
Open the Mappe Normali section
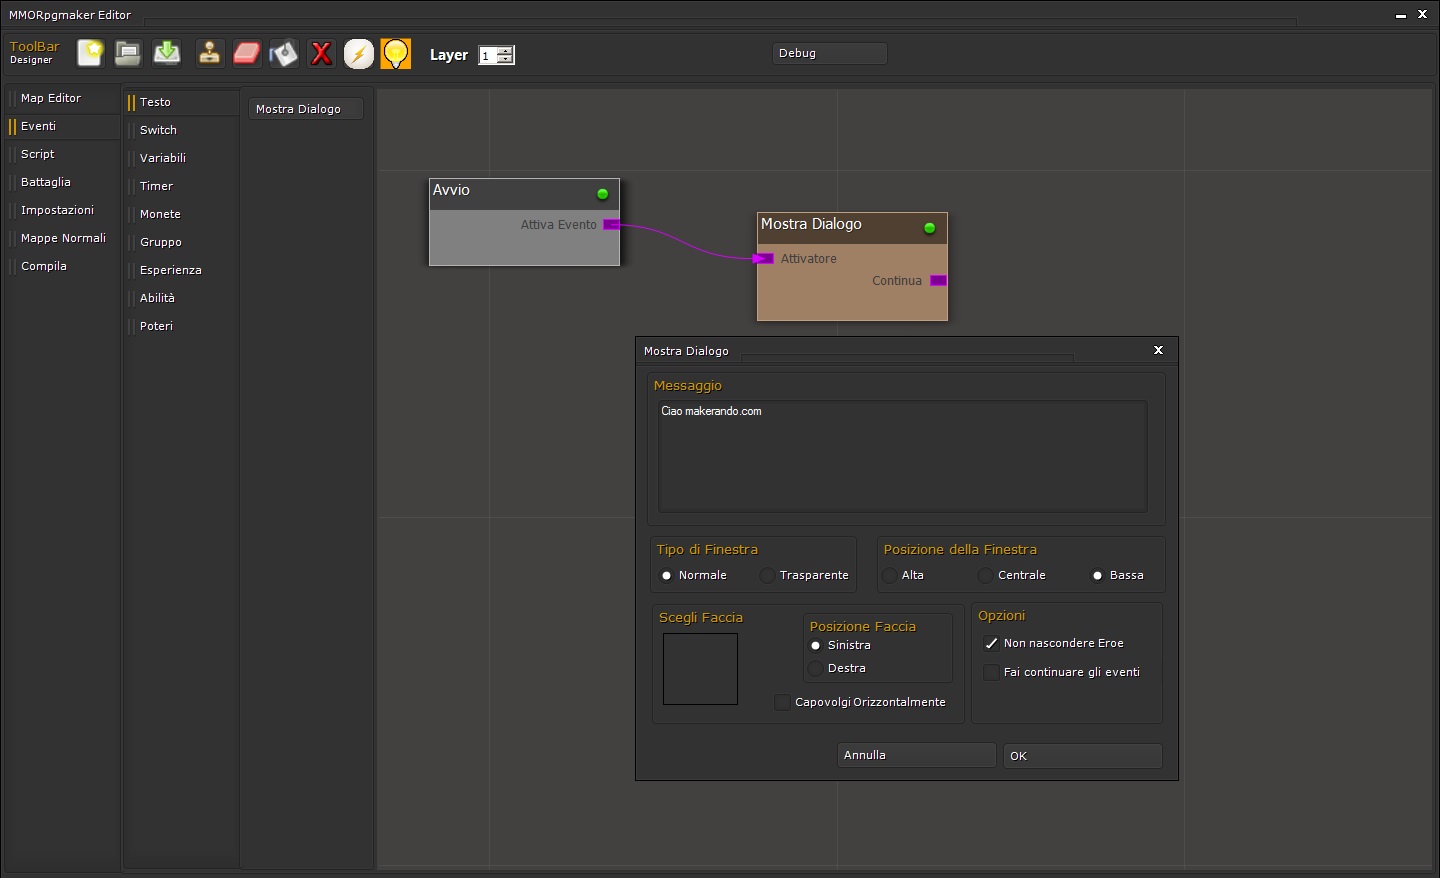click(x=62, y=238)
